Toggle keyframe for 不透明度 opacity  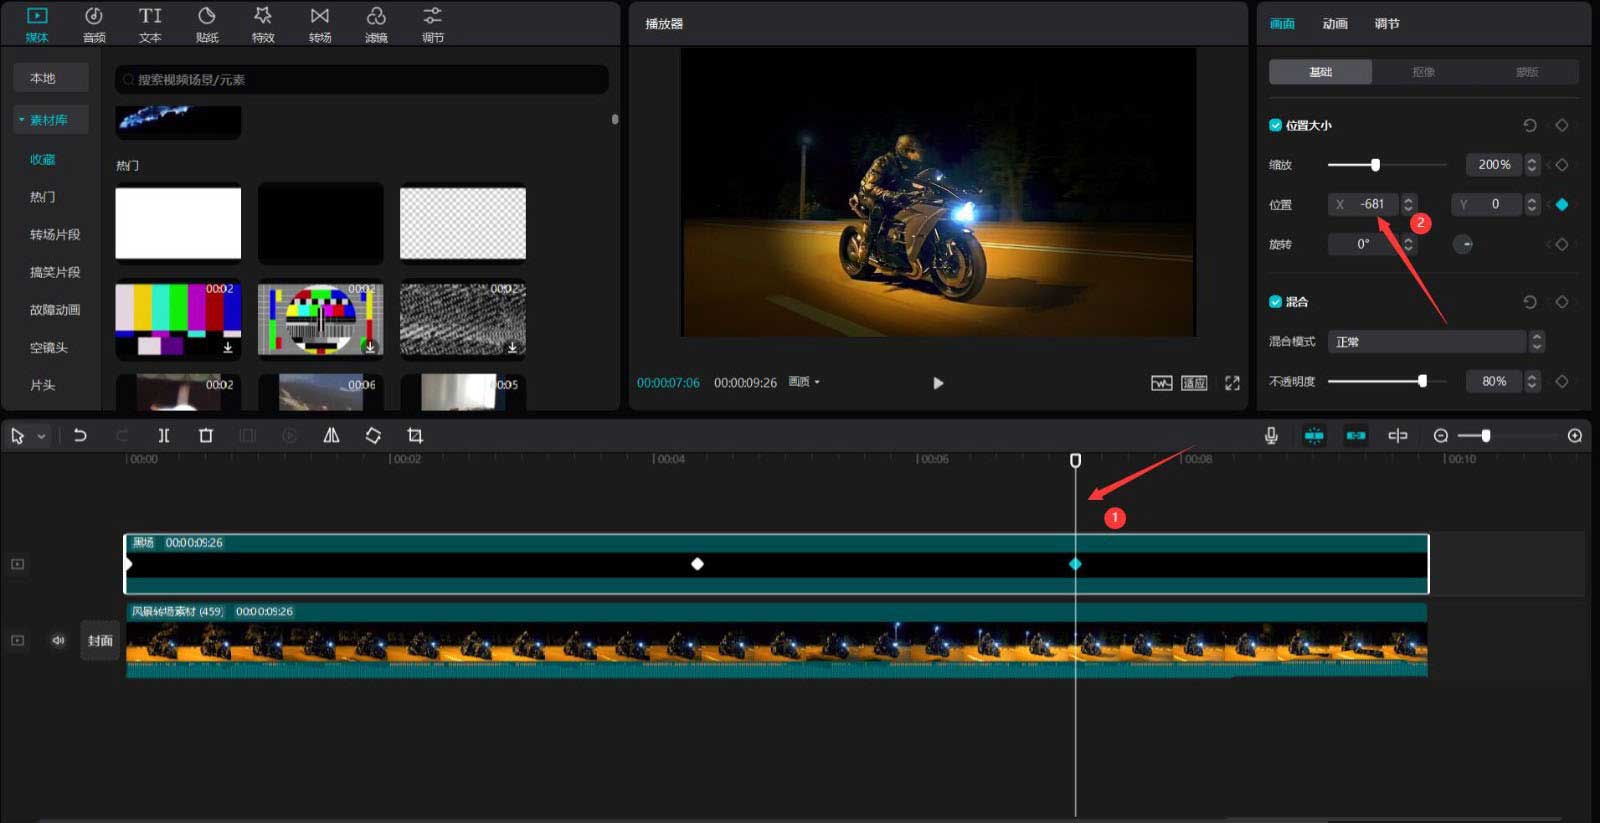[x=1561, y=381]
